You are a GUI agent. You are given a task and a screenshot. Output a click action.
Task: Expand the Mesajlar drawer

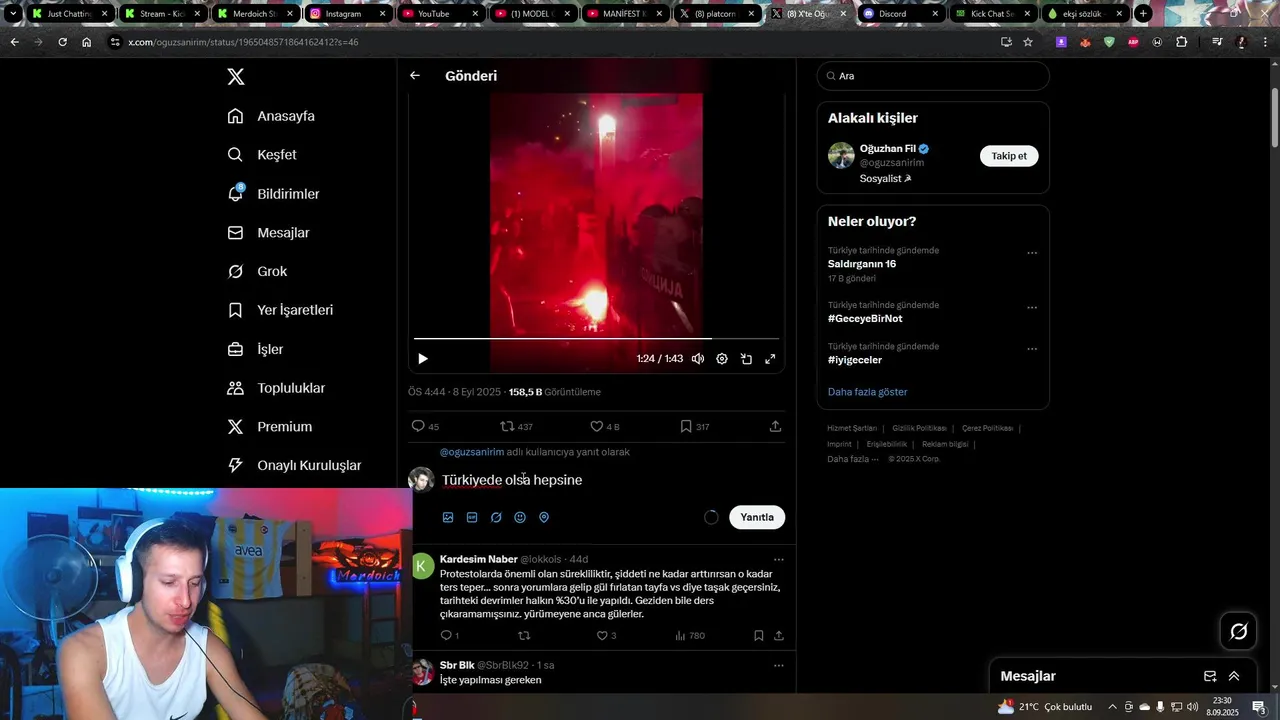(1234, 677)
